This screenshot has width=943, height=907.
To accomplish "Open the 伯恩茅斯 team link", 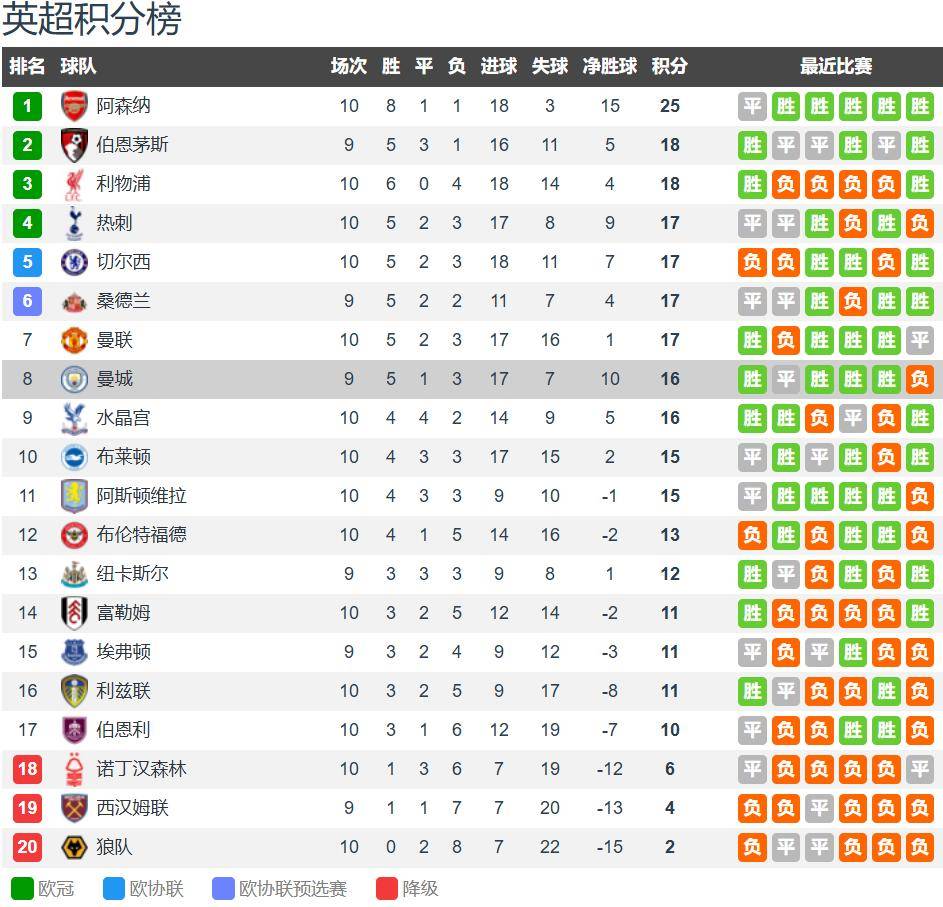I will coord(132,145).
